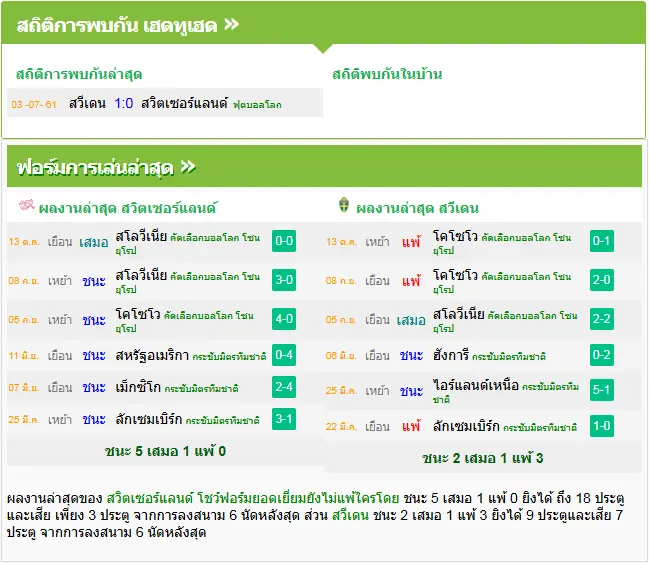Screen dimensions: 649x563
Task: Click the 3-1 score badge versus ลักเซมเบิร์ก
Action: point(284,419)
